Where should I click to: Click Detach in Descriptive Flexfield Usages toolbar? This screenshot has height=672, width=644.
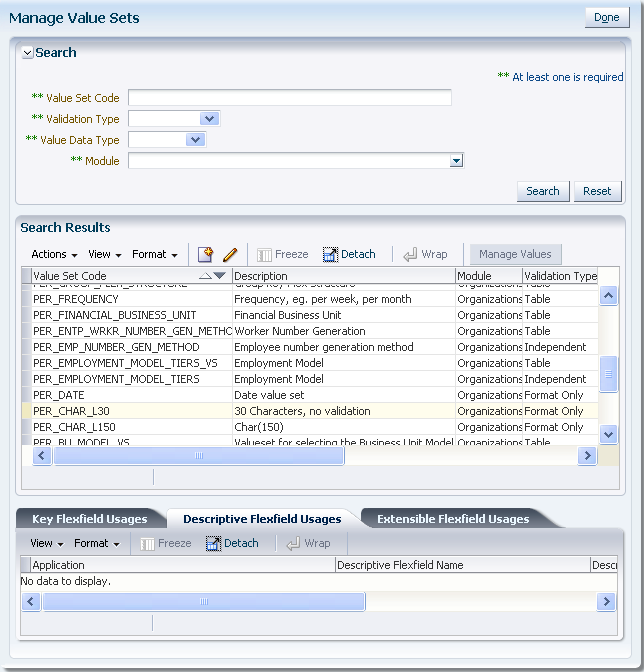click(232, 543)
